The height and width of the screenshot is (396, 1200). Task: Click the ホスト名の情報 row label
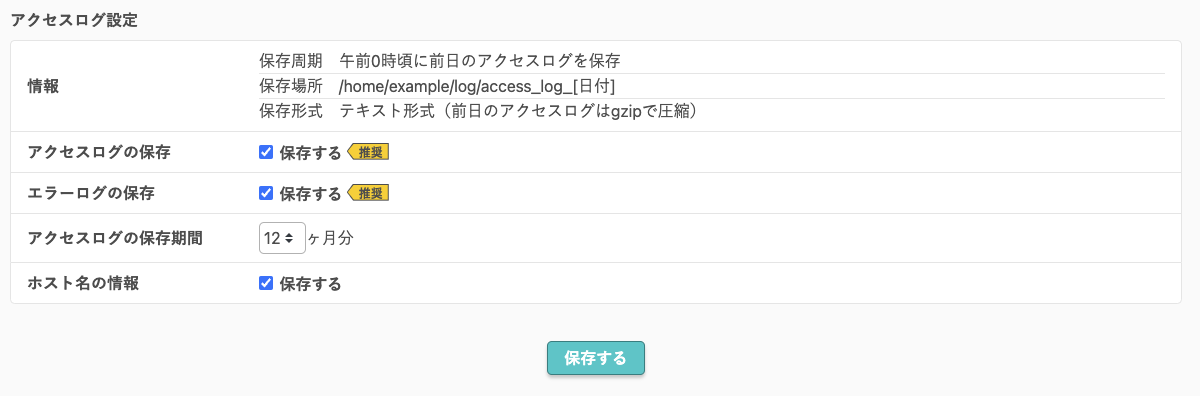[x=83, y=283]
